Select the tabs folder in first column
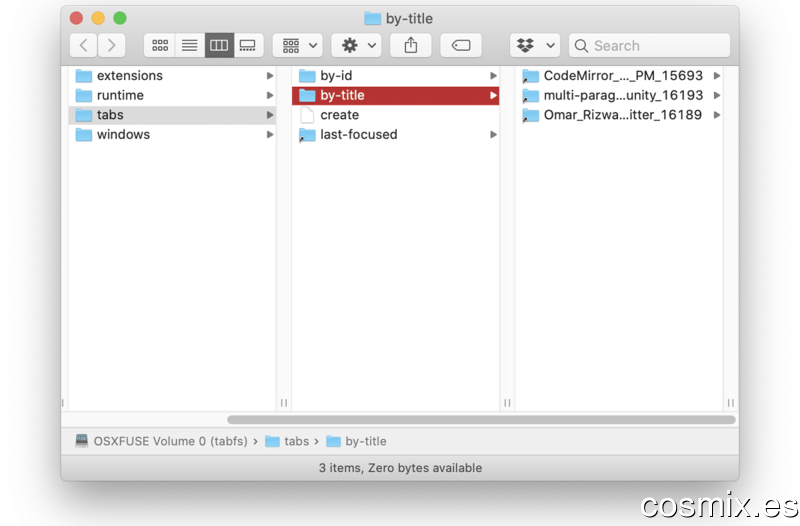 coord(172,115)
